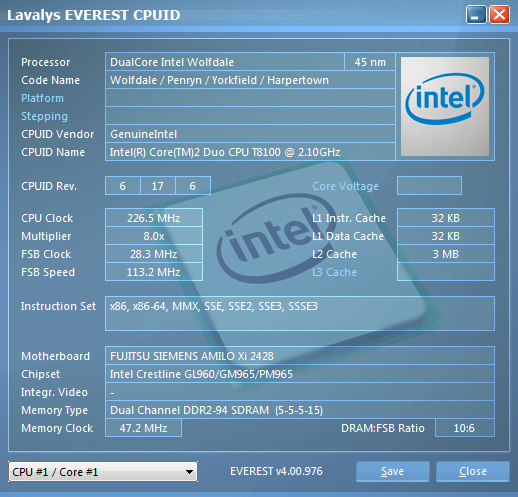Select the processor value 'DualCore Intel Wolfdale'
Viewport: 518px width, 497px height.
(x=225, y=62)
